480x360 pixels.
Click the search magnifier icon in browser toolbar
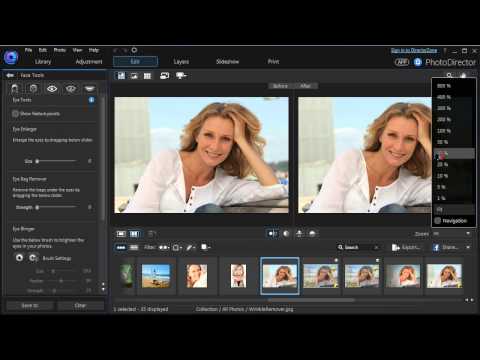(x=340, y=247)
